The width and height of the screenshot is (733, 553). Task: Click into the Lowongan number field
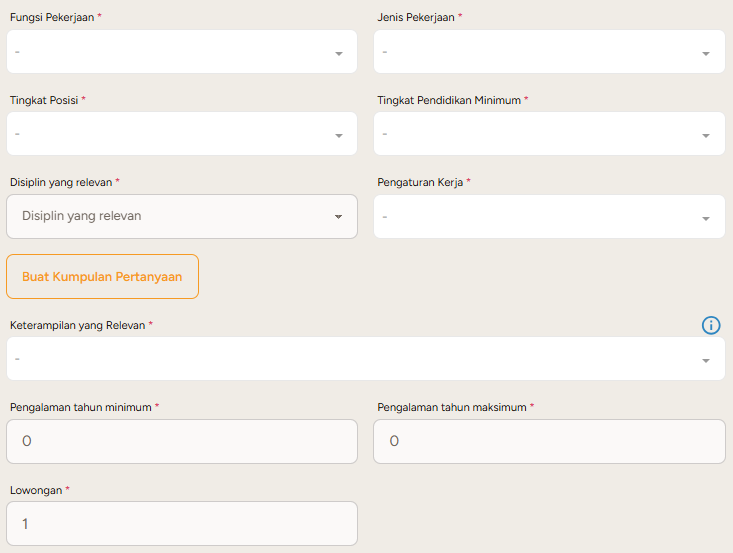(181, 523)
